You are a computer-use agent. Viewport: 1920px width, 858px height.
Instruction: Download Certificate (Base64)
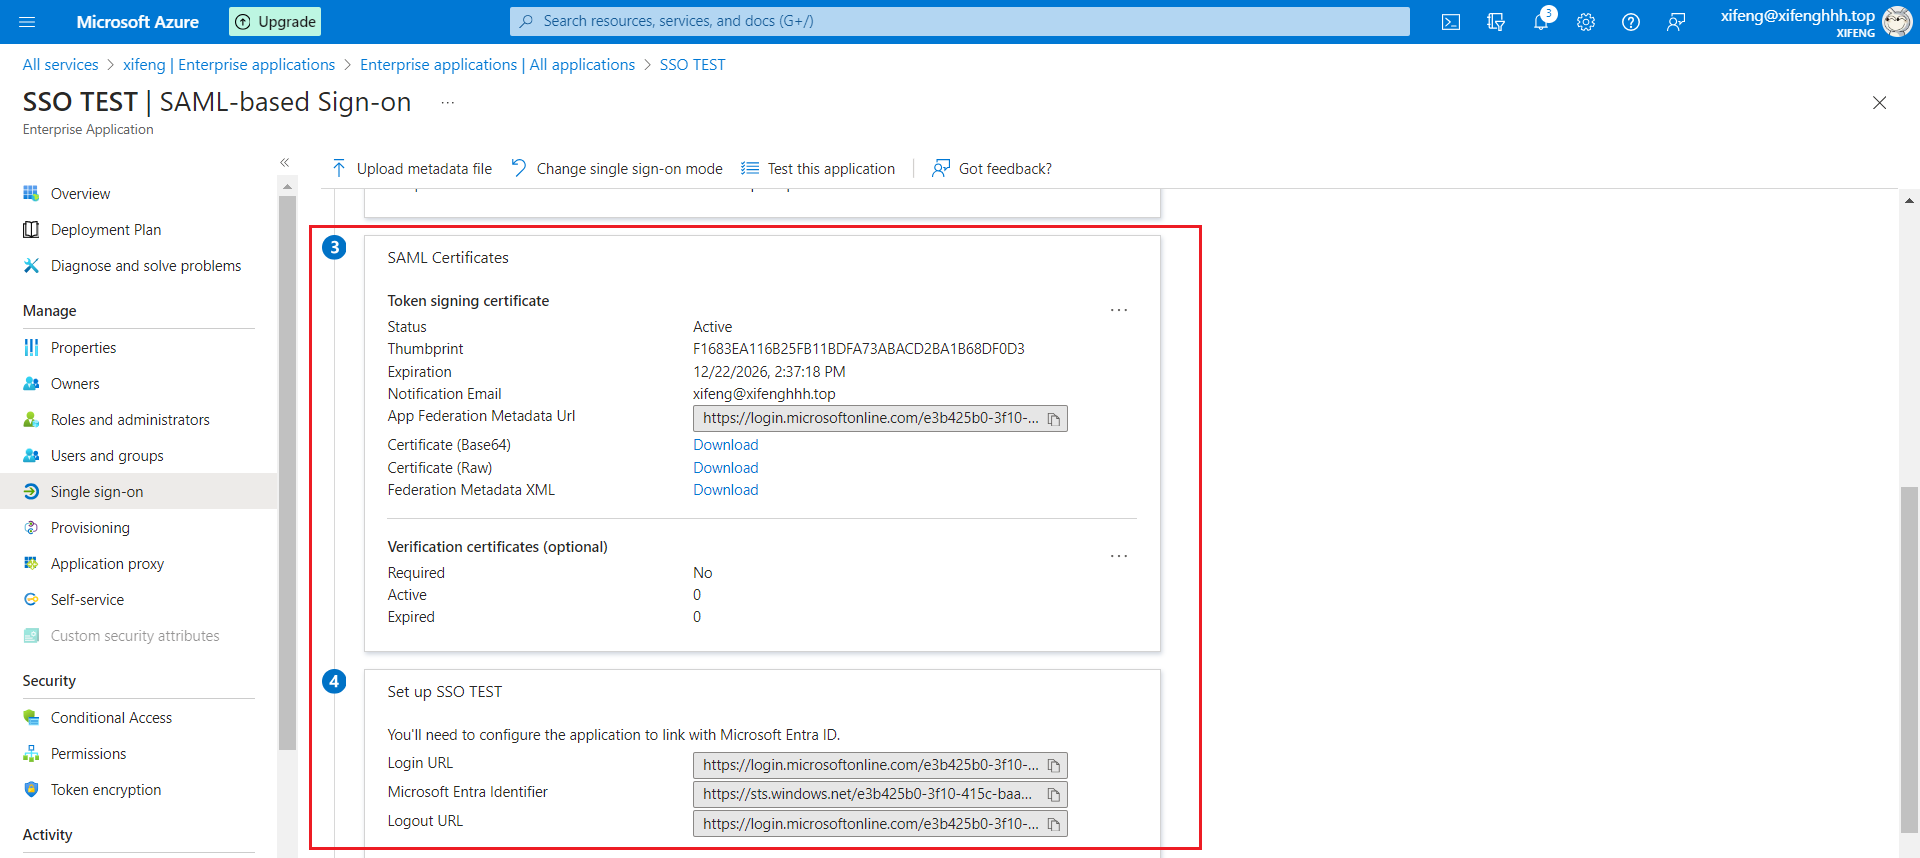pos(726,445)
